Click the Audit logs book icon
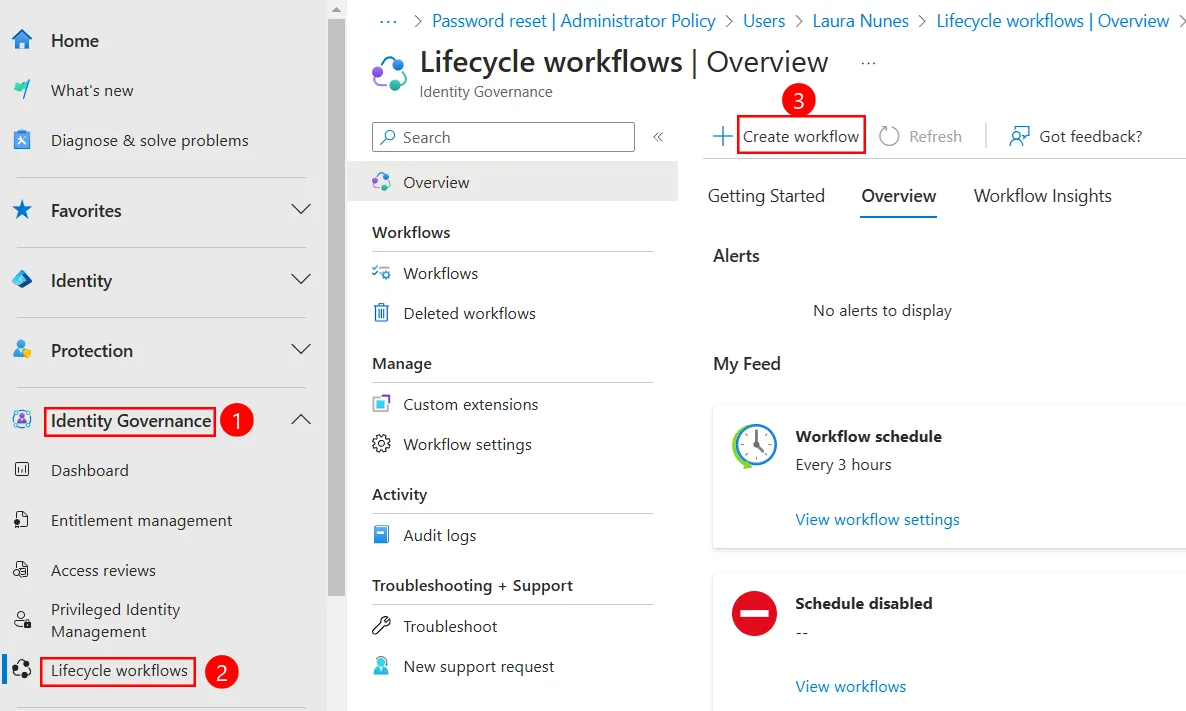Screen dimensions: 1186x711 coord(381,535)
